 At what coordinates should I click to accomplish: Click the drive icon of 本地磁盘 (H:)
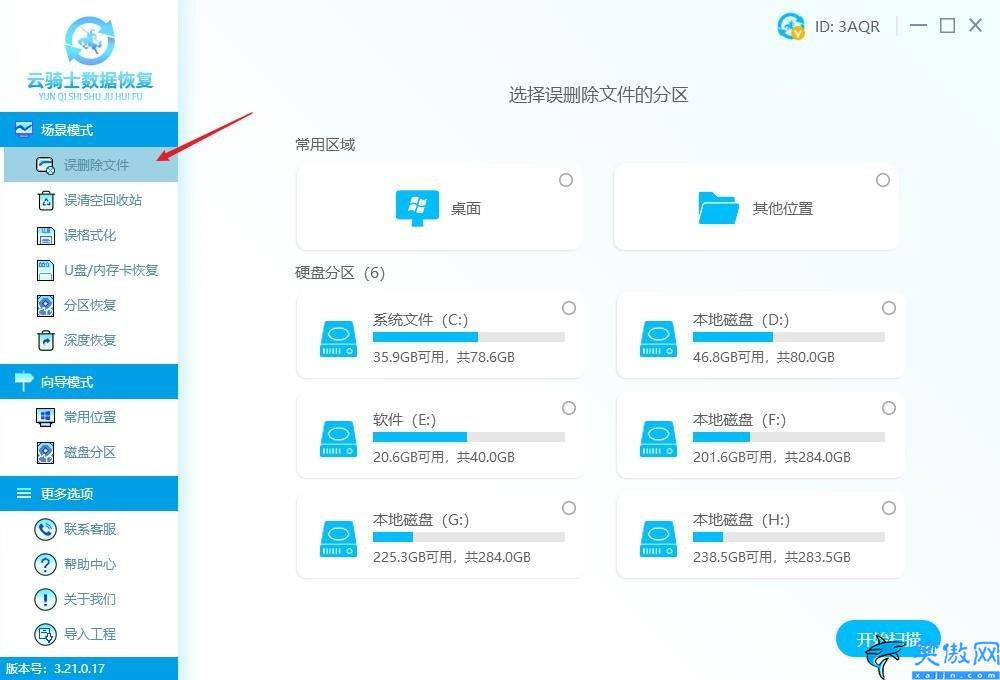click(x=659, y=539)
